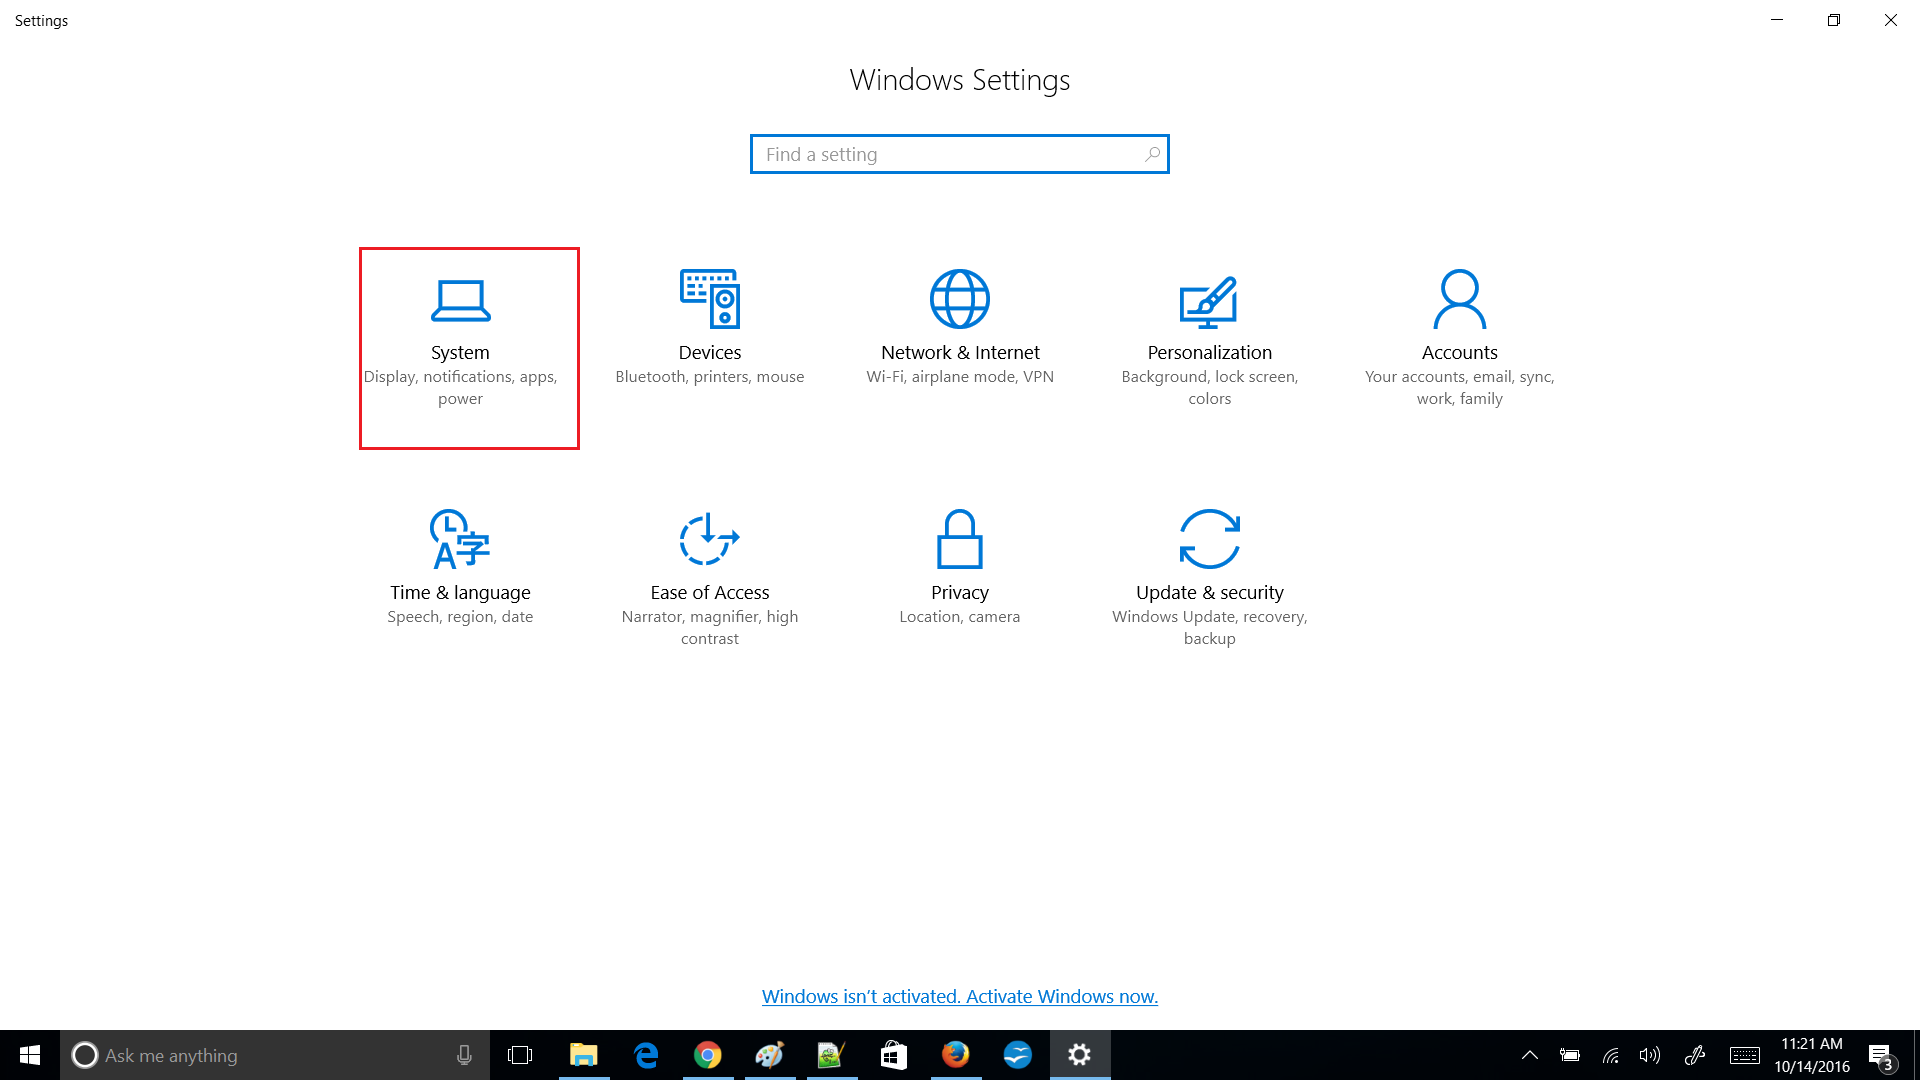Open the System settings laptop icon
This screenshot has height=1080, width=1920.
coord(460,300)
